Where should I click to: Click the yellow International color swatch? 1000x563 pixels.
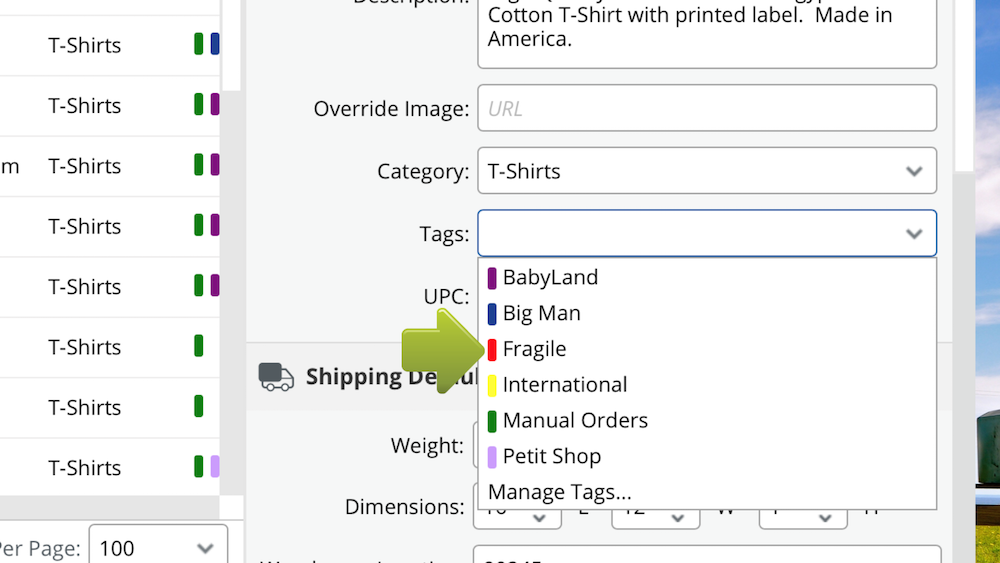pos(492,385)
